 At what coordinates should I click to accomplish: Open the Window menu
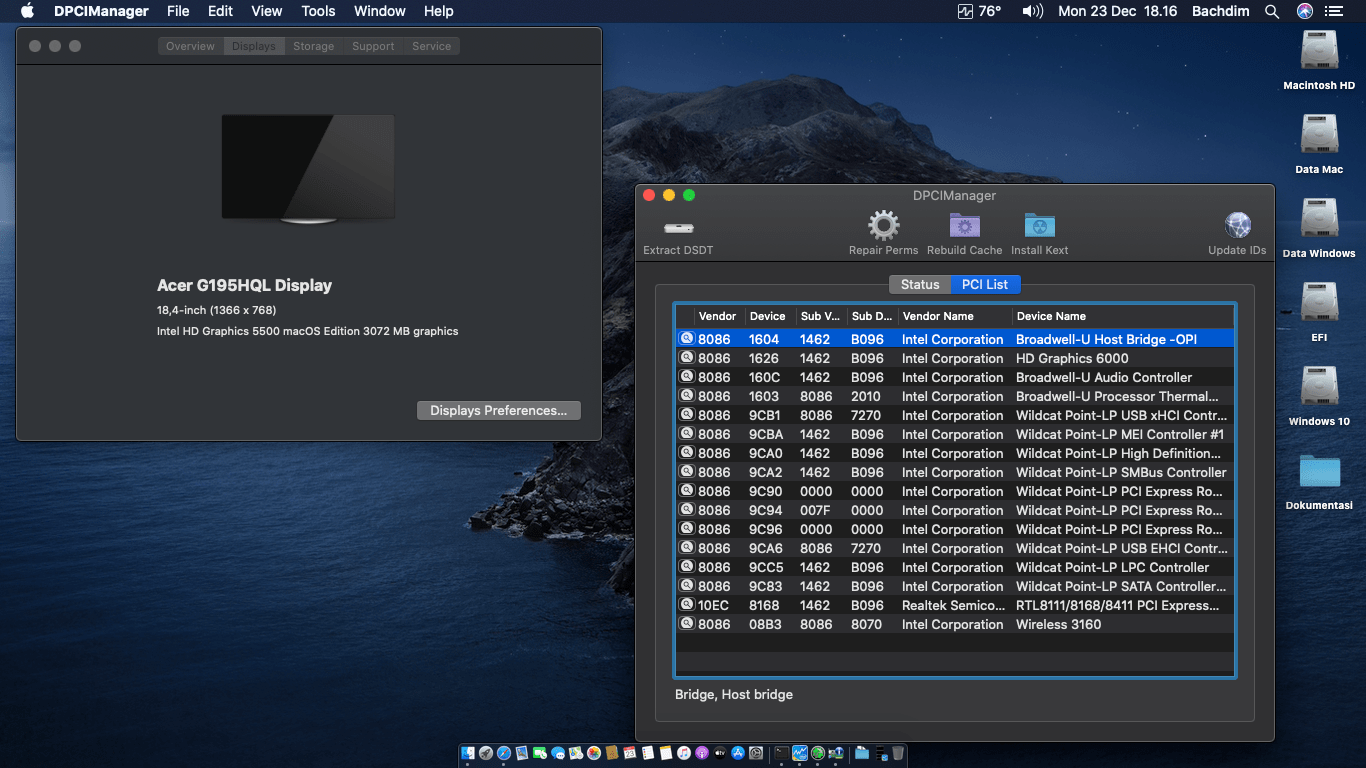point(379,11)
